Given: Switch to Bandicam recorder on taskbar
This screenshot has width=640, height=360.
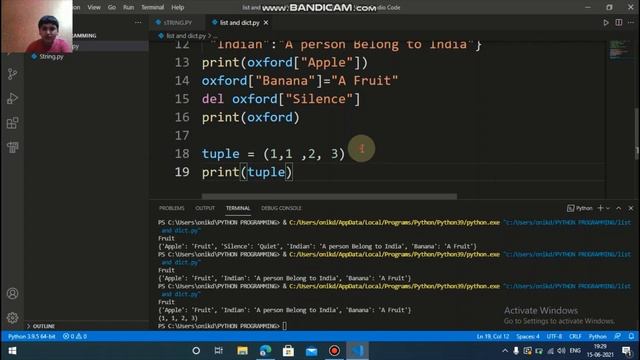Looking at the screenshot, I should coord(334,351).
